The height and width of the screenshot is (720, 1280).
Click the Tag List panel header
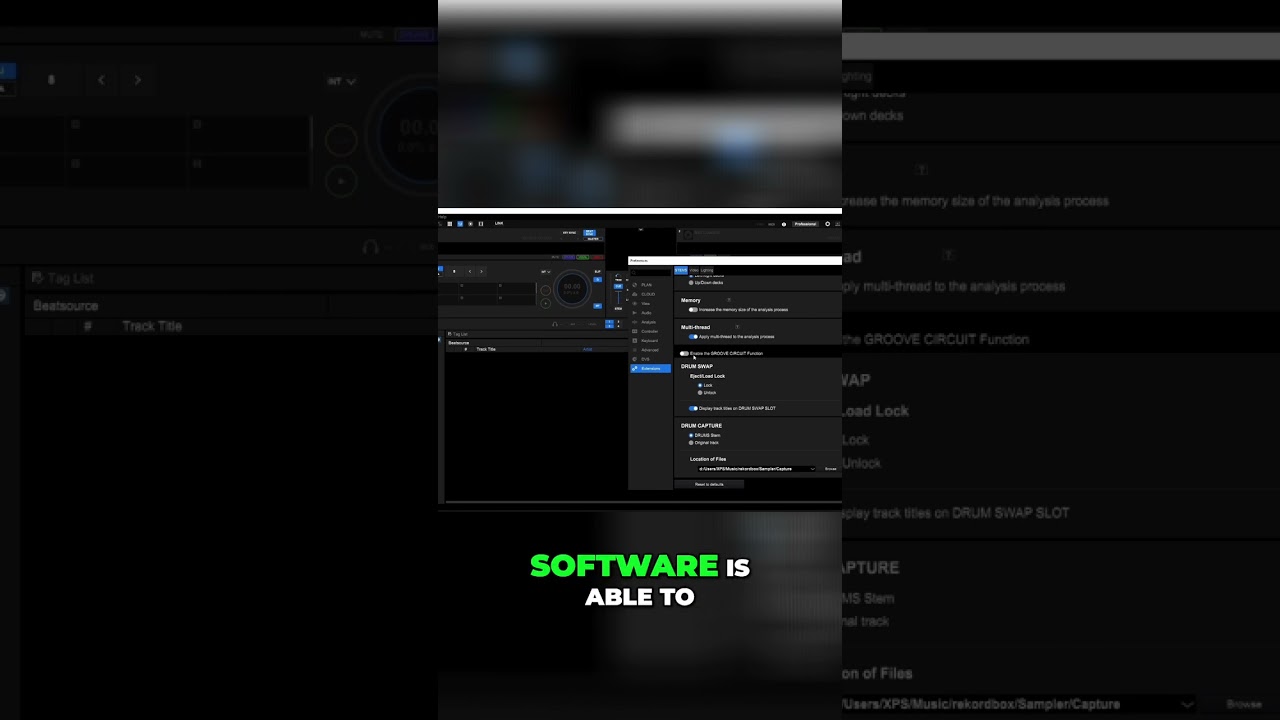click(x=457, y=334)
